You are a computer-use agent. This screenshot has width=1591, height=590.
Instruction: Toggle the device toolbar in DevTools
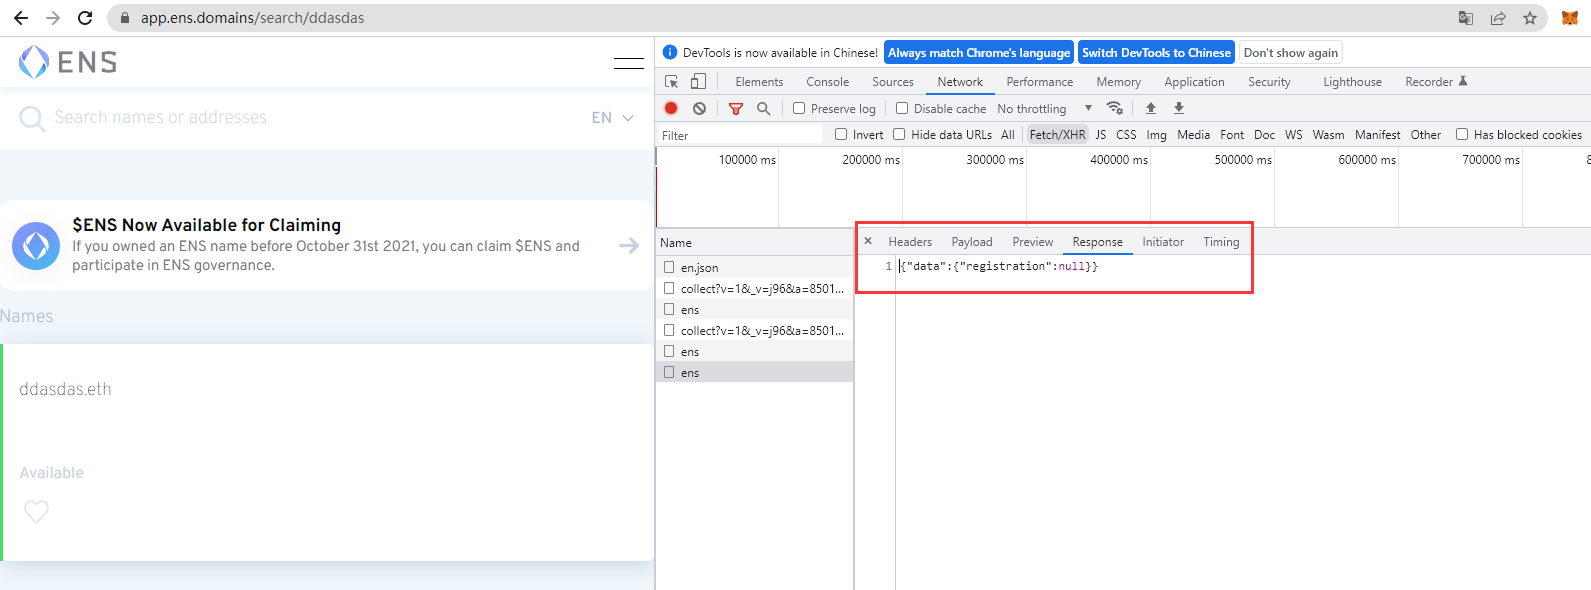click(x=698, y=82)
